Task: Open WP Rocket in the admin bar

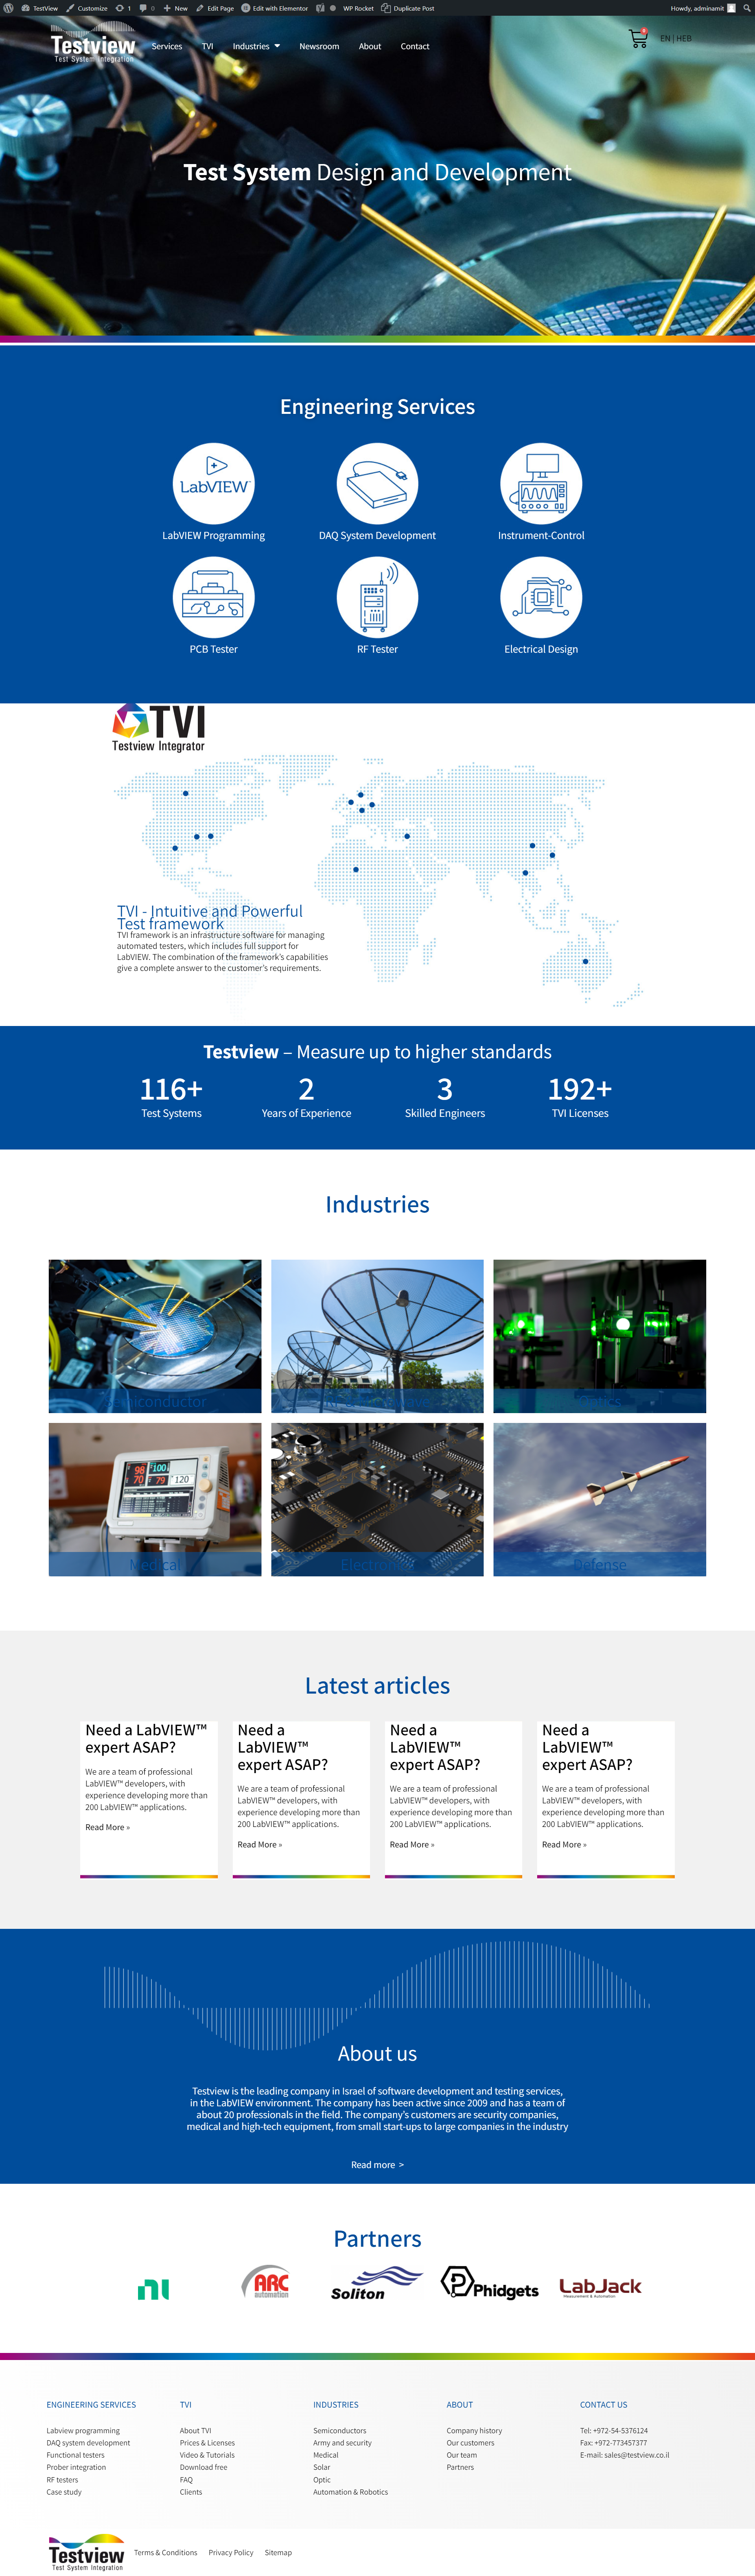Action: pyautogui.click(x=358, y=8)
